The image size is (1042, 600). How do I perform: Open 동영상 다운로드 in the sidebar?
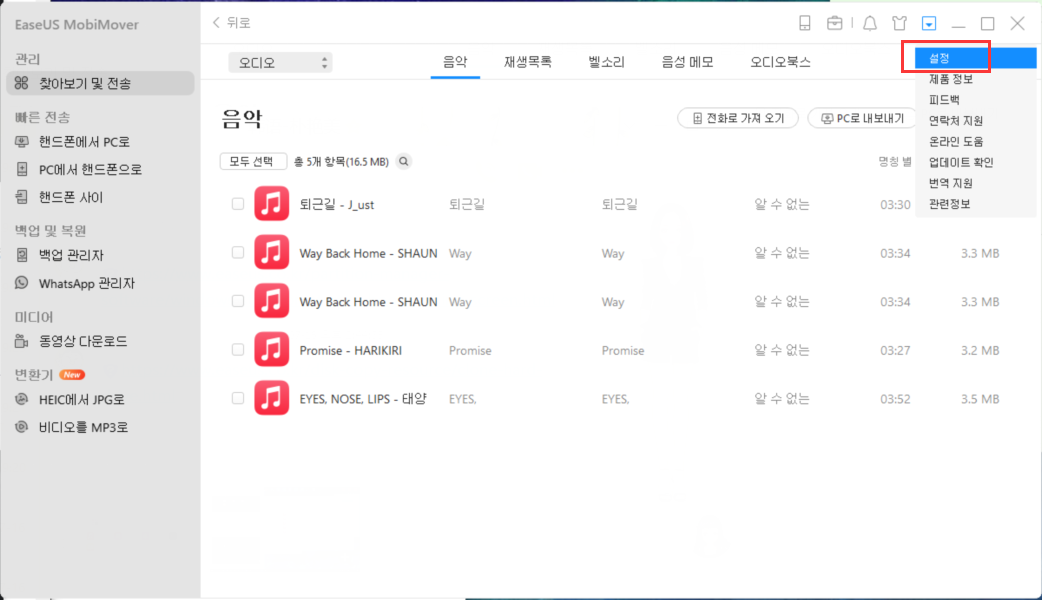tap(82, 342)
